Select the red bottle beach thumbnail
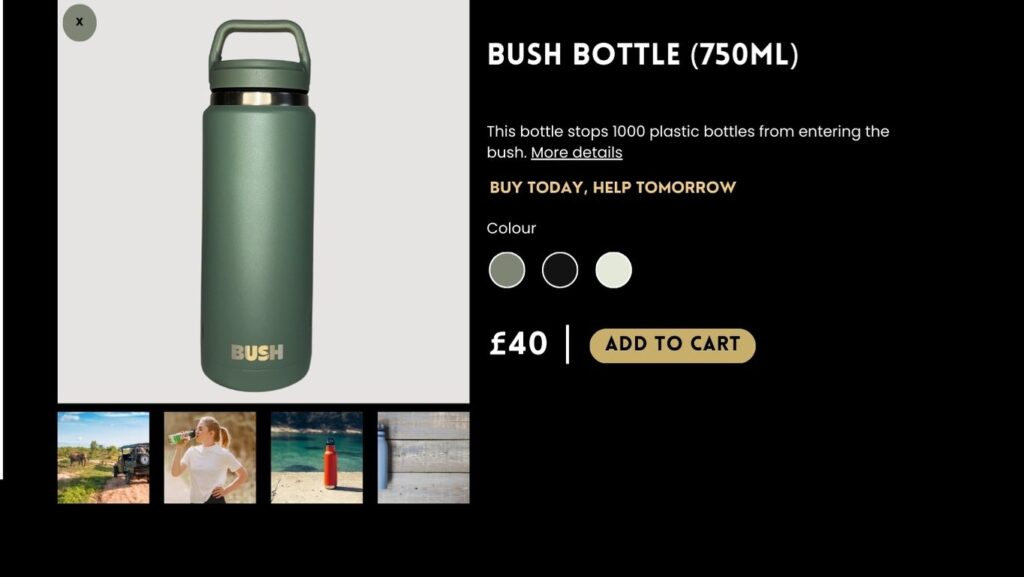This screenshot has height=577, width=1024. pyautogui.click(x=317, y=458)
